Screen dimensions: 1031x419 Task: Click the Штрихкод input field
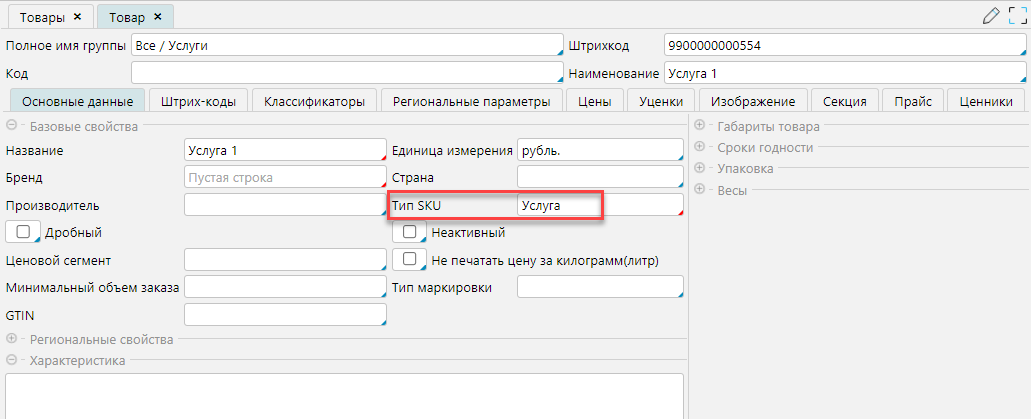pyautogui.click(x=844, y=45)
